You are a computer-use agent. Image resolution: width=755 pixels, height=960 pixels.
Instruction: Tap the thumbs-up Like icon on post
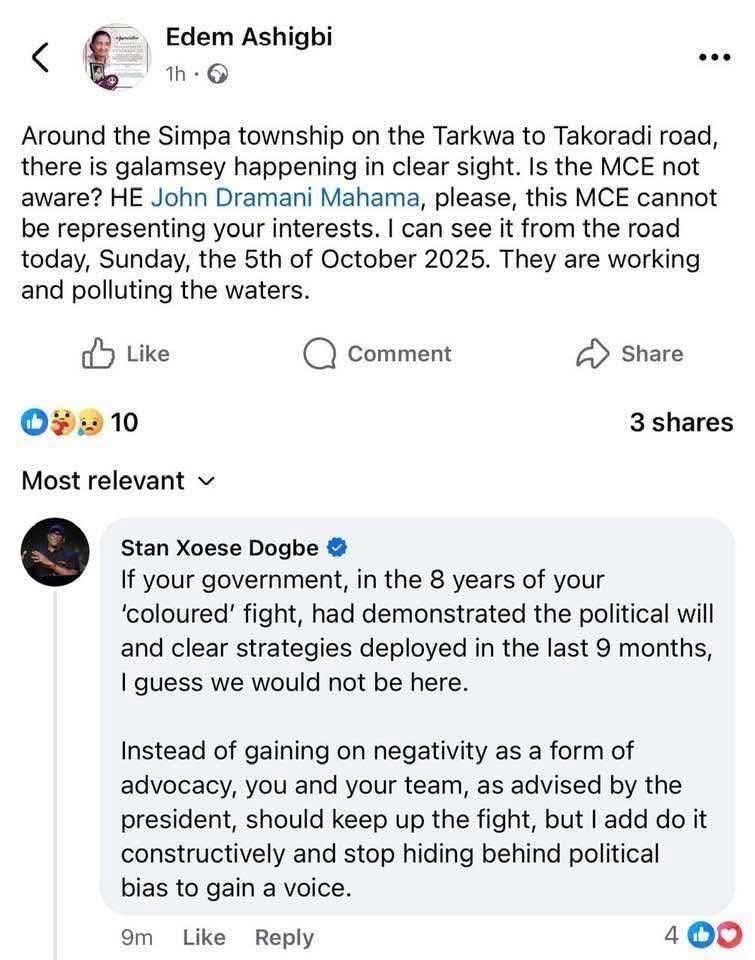coord(97,353)
